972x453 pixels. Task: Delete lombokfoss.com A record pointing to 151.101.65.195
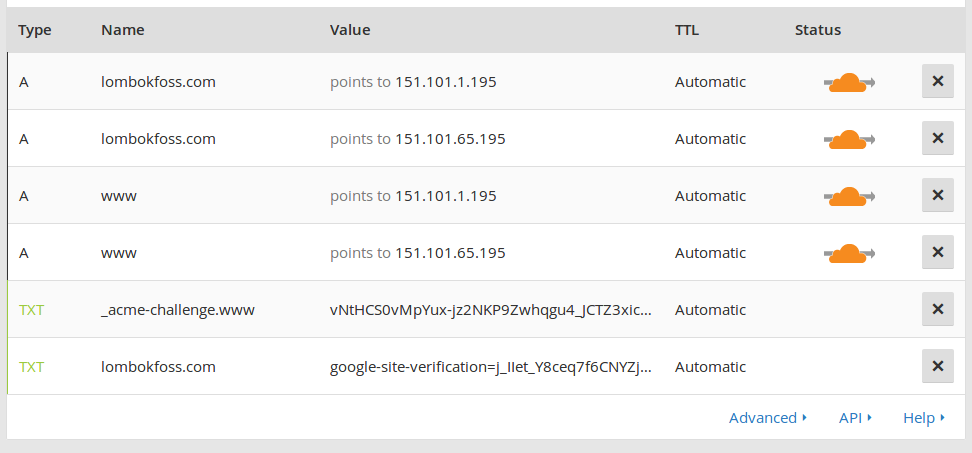[937, 138]
